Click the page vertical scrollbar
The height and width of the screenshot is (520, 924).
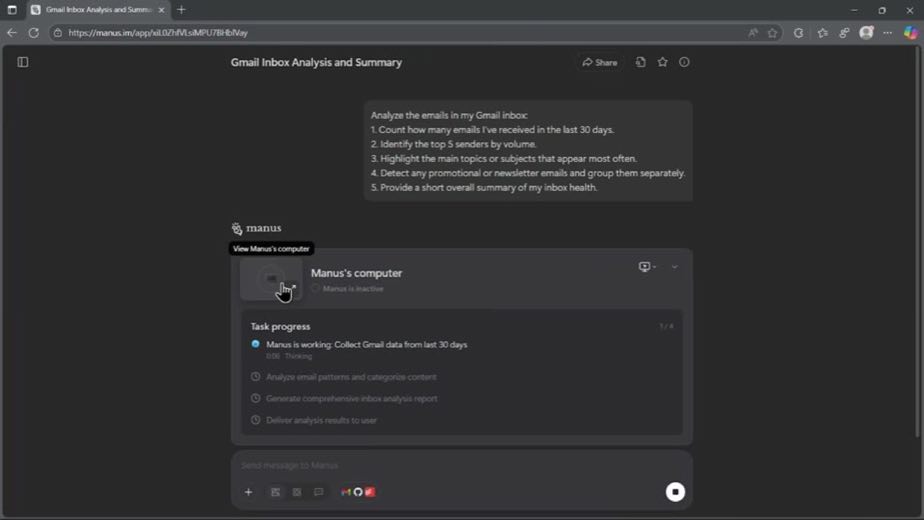[917, 242]
